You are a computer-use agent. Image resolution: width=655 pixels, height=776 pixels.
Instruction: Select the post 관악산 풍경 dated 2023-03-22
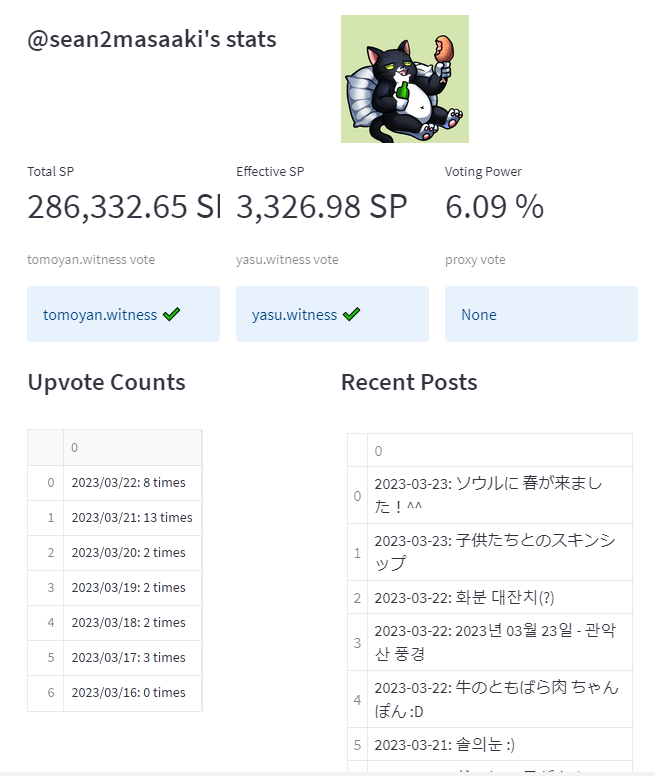(x=500, y=642)
